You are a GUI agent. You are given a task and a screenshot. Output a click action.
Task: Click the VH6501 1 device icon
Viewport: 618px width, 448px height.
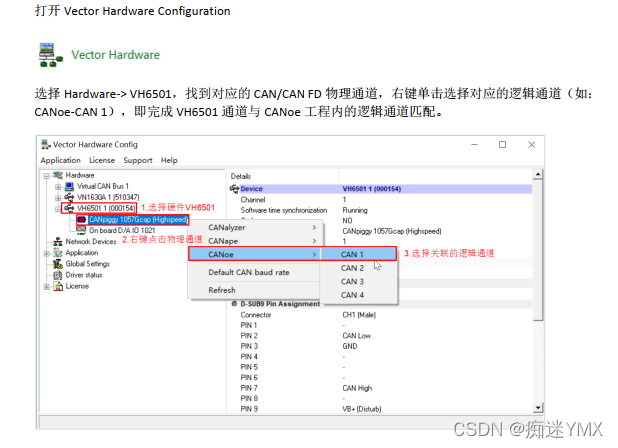(69, 208)
